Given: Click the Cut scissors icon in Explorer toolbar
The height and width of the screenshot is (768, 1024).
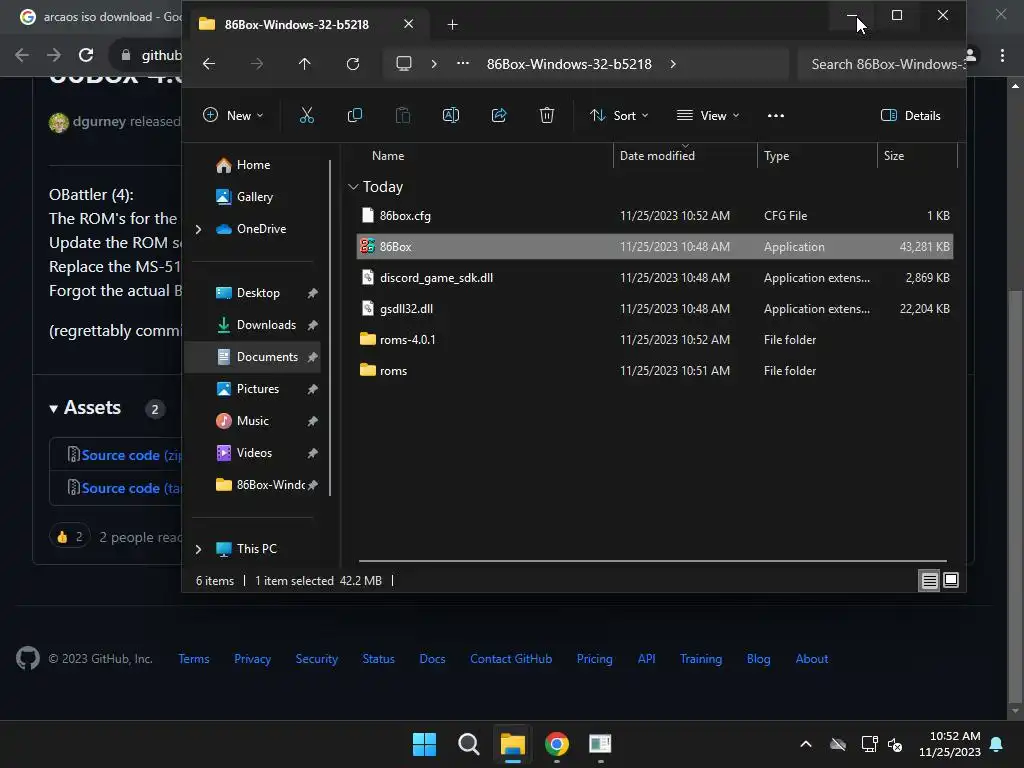Looking at the screenshot, I should 306,116.
